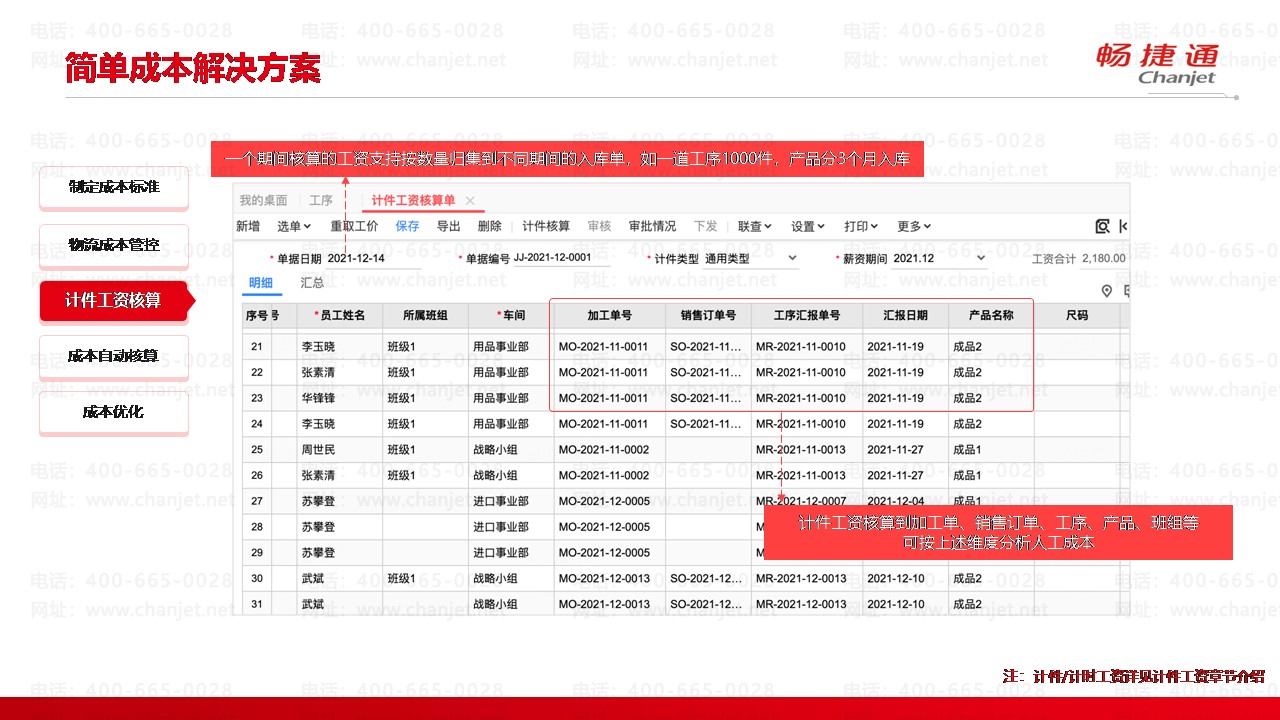Image resolution: width=1280 pixels, height=720 pixels.
Task: Click the 加工单号 column header
Action: [x=609, y=316]
